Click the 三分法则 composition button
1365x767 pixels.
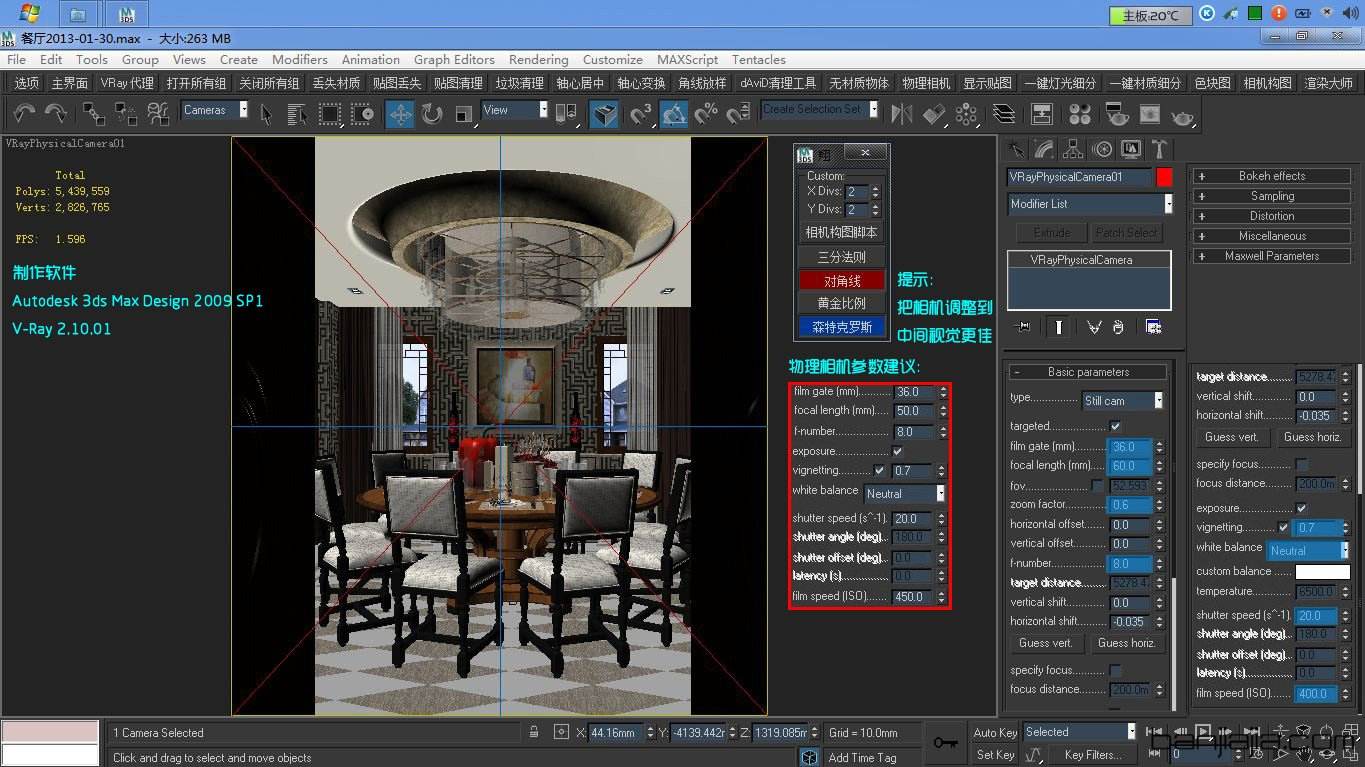(842, 258)
